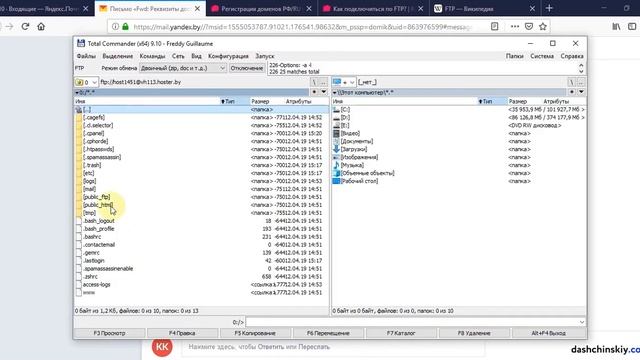Select the access-logs link entry
The width and height of the screenshot is (640, 360).
point(202,284)
